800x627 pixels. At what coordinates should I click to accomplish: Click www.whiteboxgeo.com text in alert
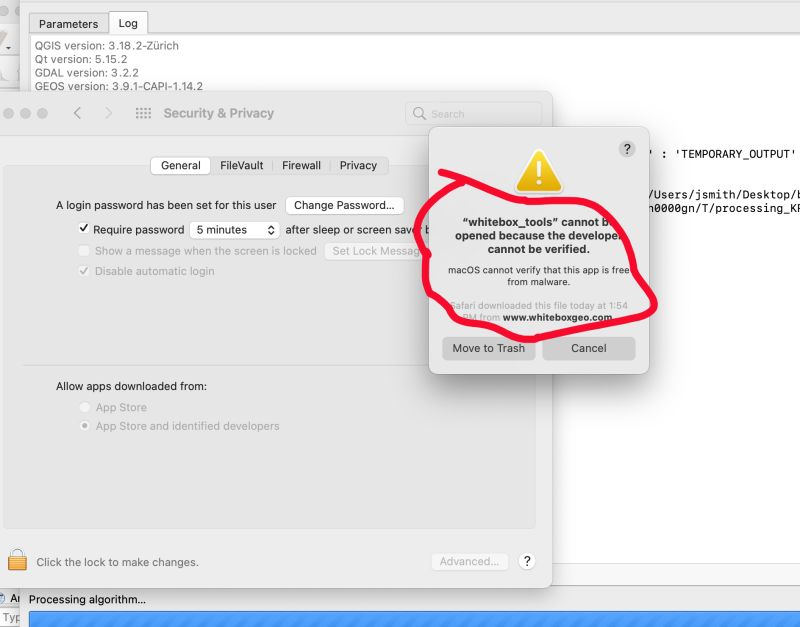(557, 317)
